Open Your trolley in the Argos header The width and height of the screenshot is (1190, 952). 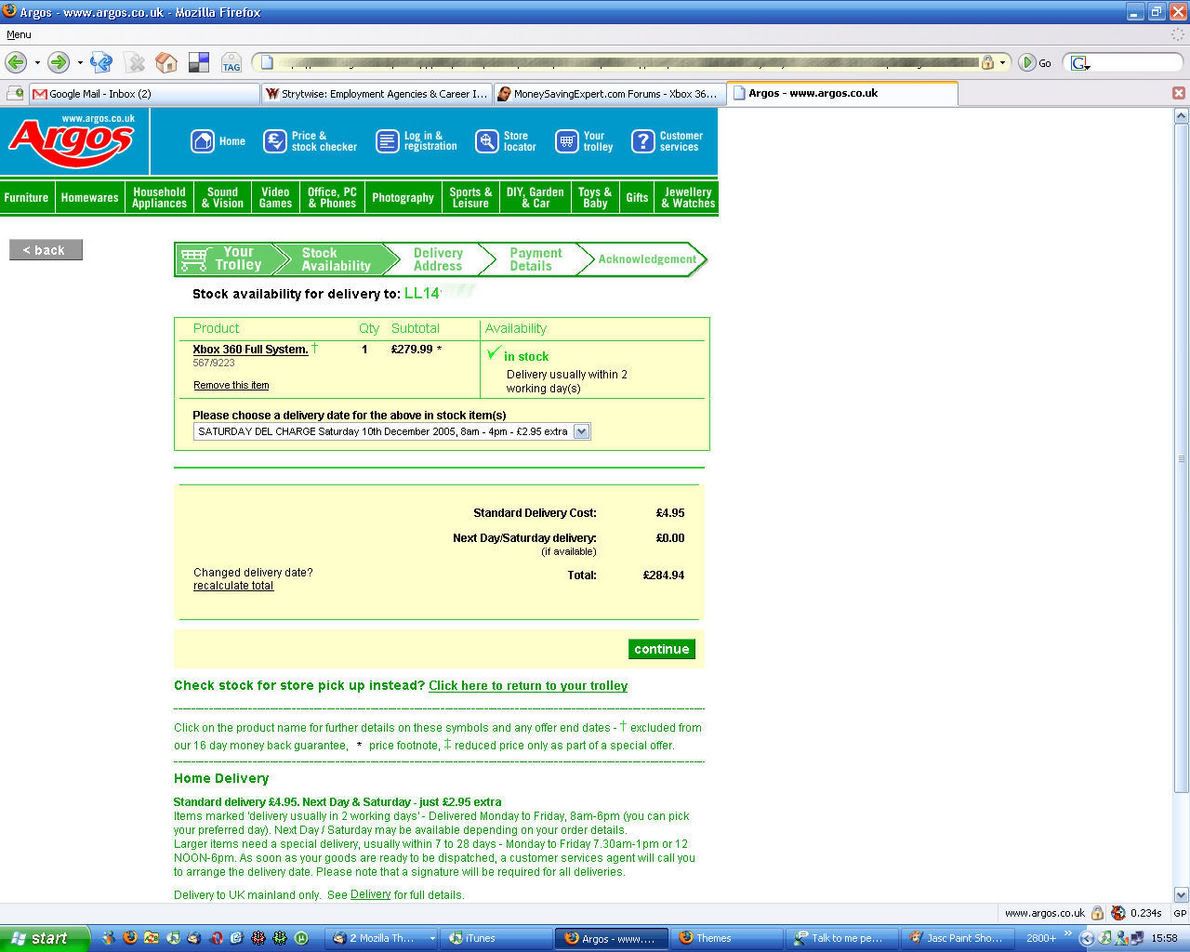point(567,142)
